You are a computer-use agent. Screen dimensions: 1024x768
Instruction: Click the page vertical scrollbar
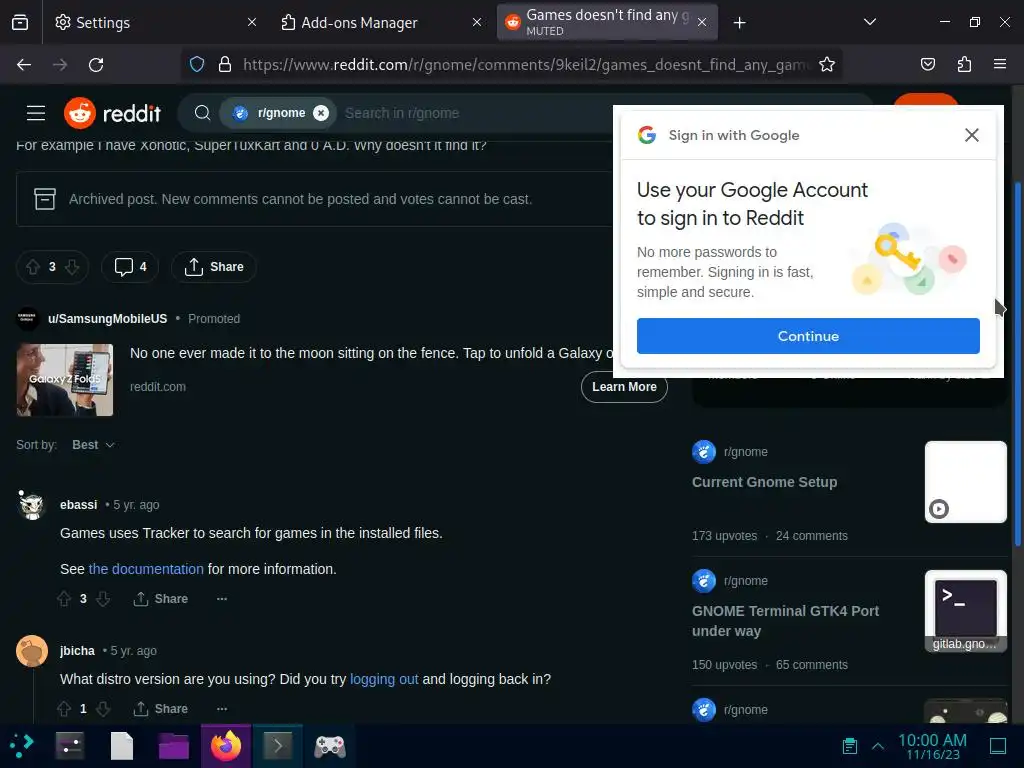(1017, 364)
